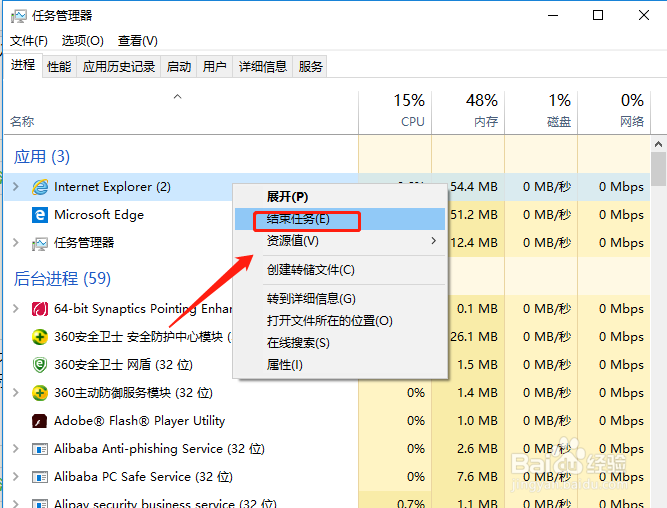Click the 360安全卫士 网盾 shield icon

pos(40,365)
